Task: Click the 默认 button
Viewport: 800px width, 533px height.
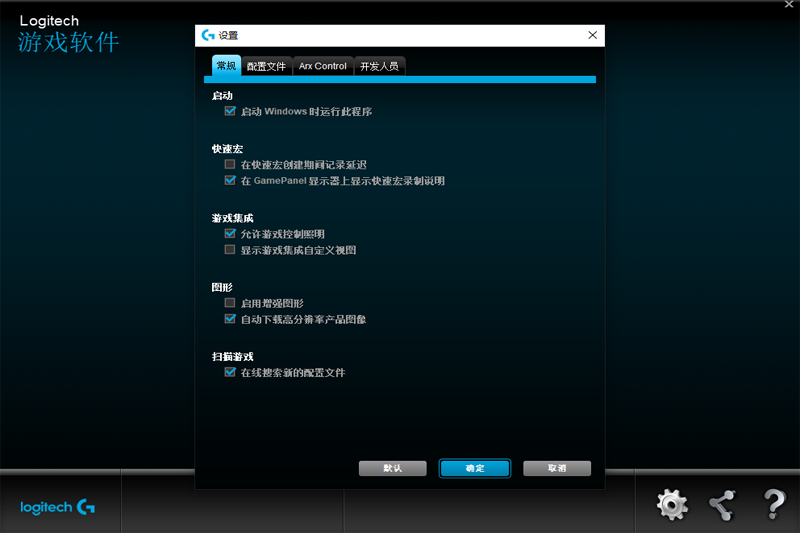Action: tap(392, 468)
